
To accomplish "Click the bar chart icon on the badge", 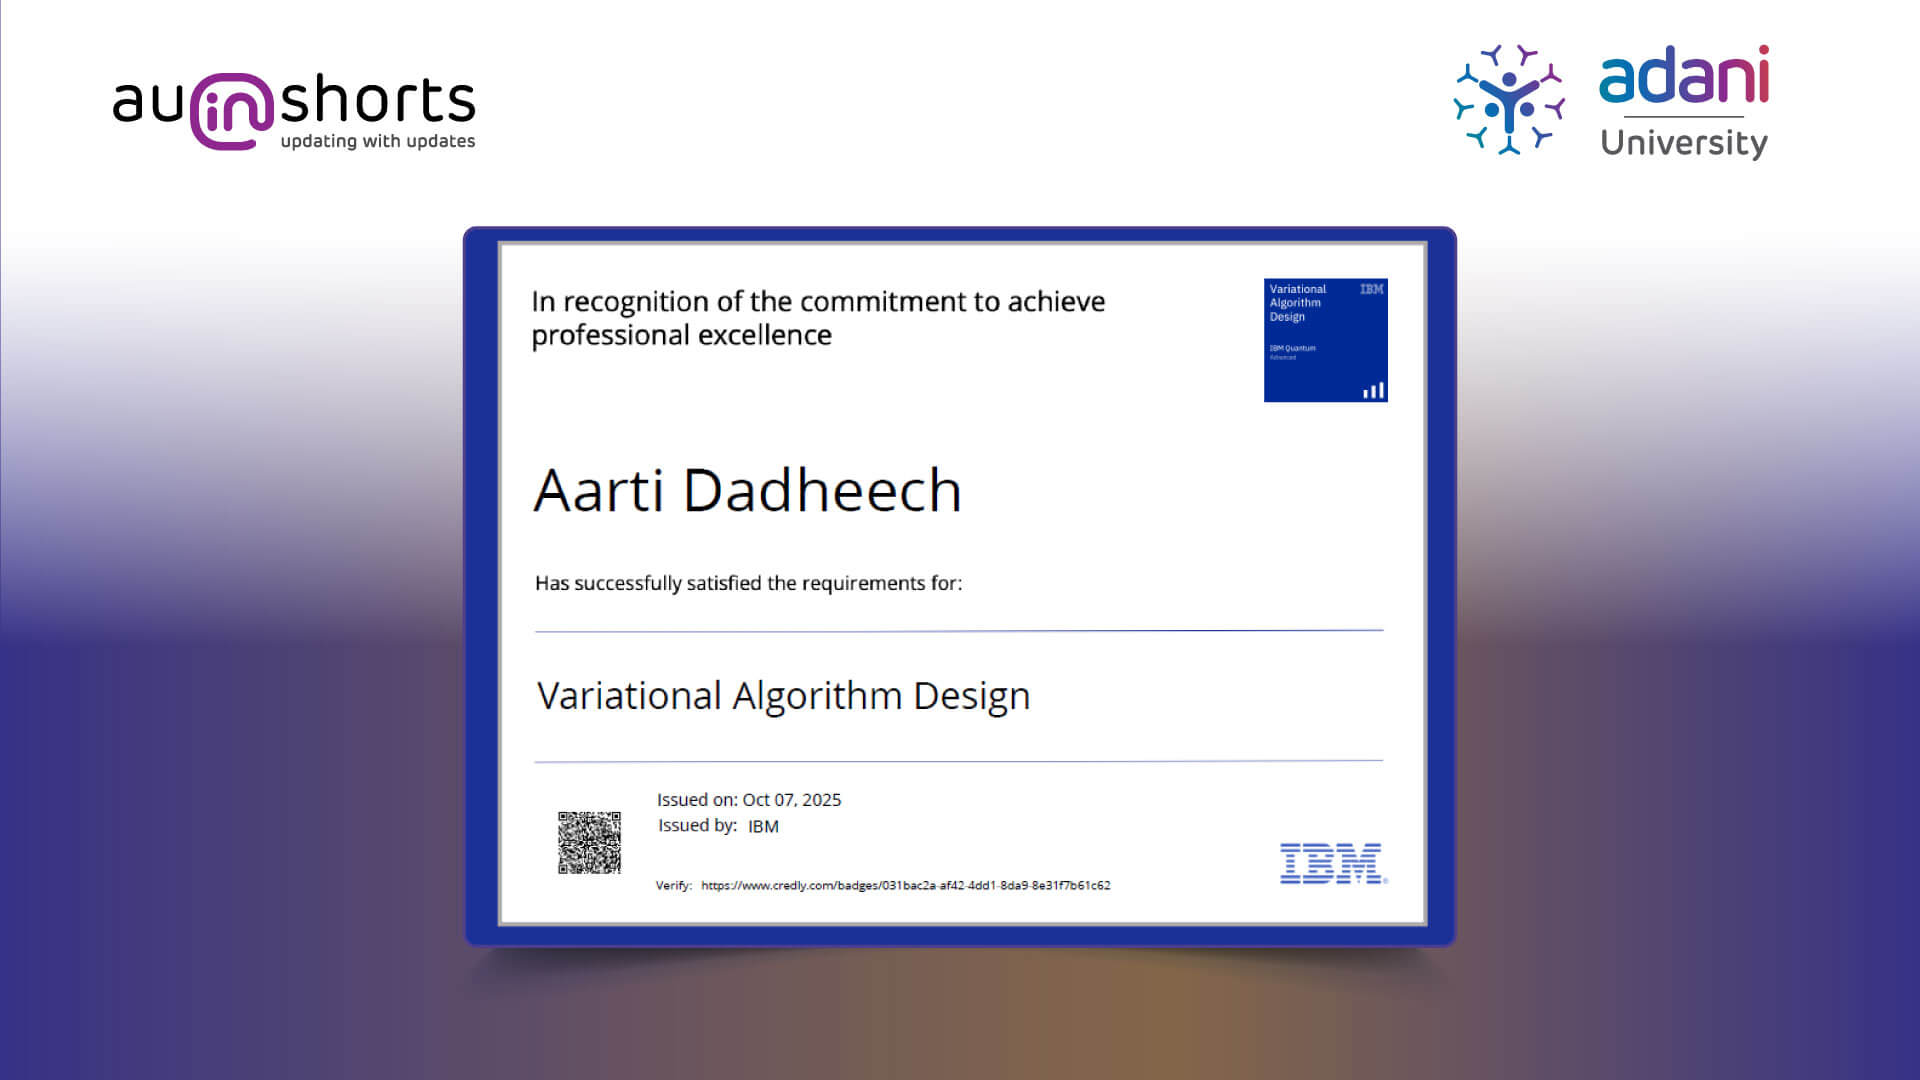I will [x=1374, y=390].
